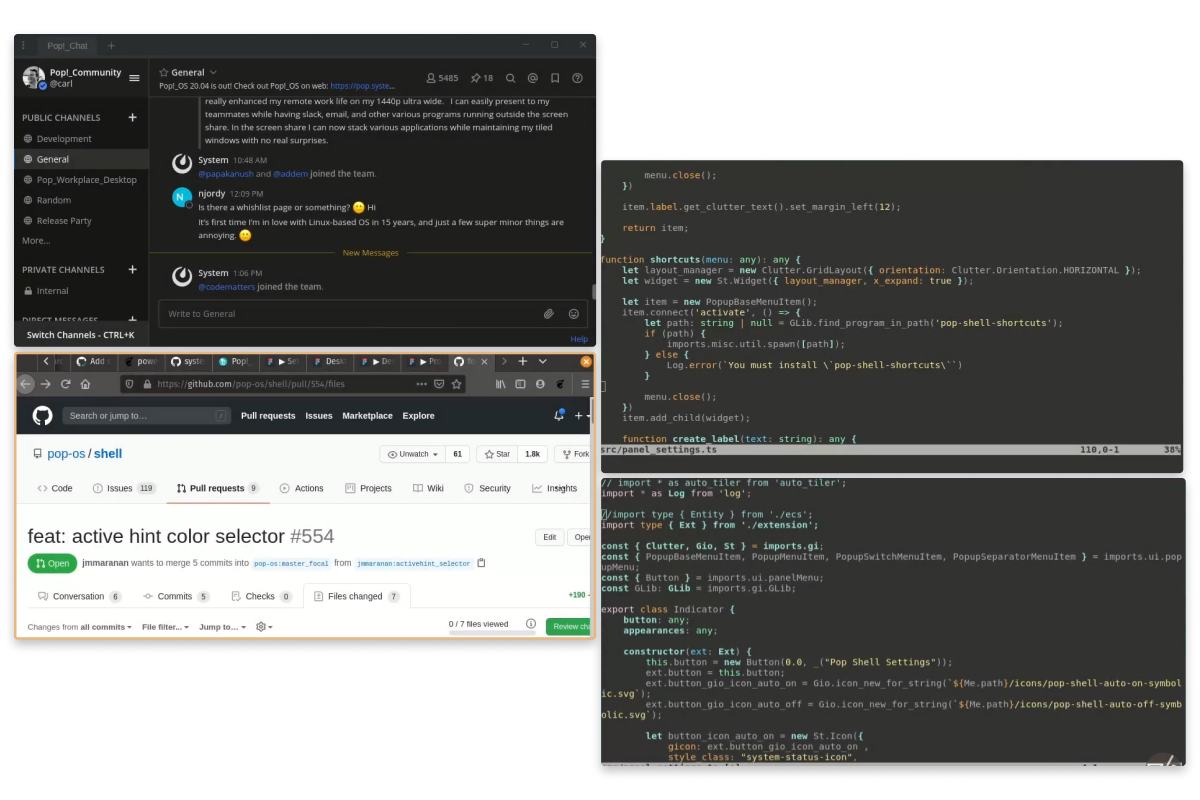Image resolution: width=1200 pixels, height=800 pixels.
Task: Open chat search magnifier icon
Action: (x=511, y=78)
